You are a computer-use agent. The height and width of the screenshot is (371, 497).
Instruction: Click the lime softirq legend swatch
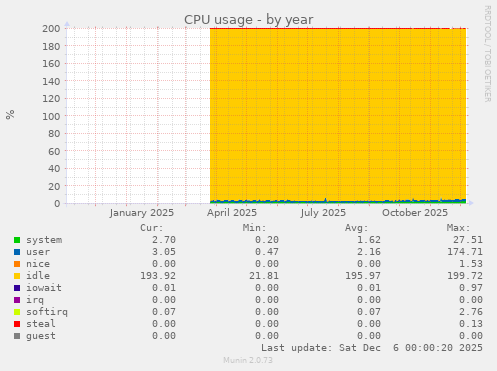point(17,312)
